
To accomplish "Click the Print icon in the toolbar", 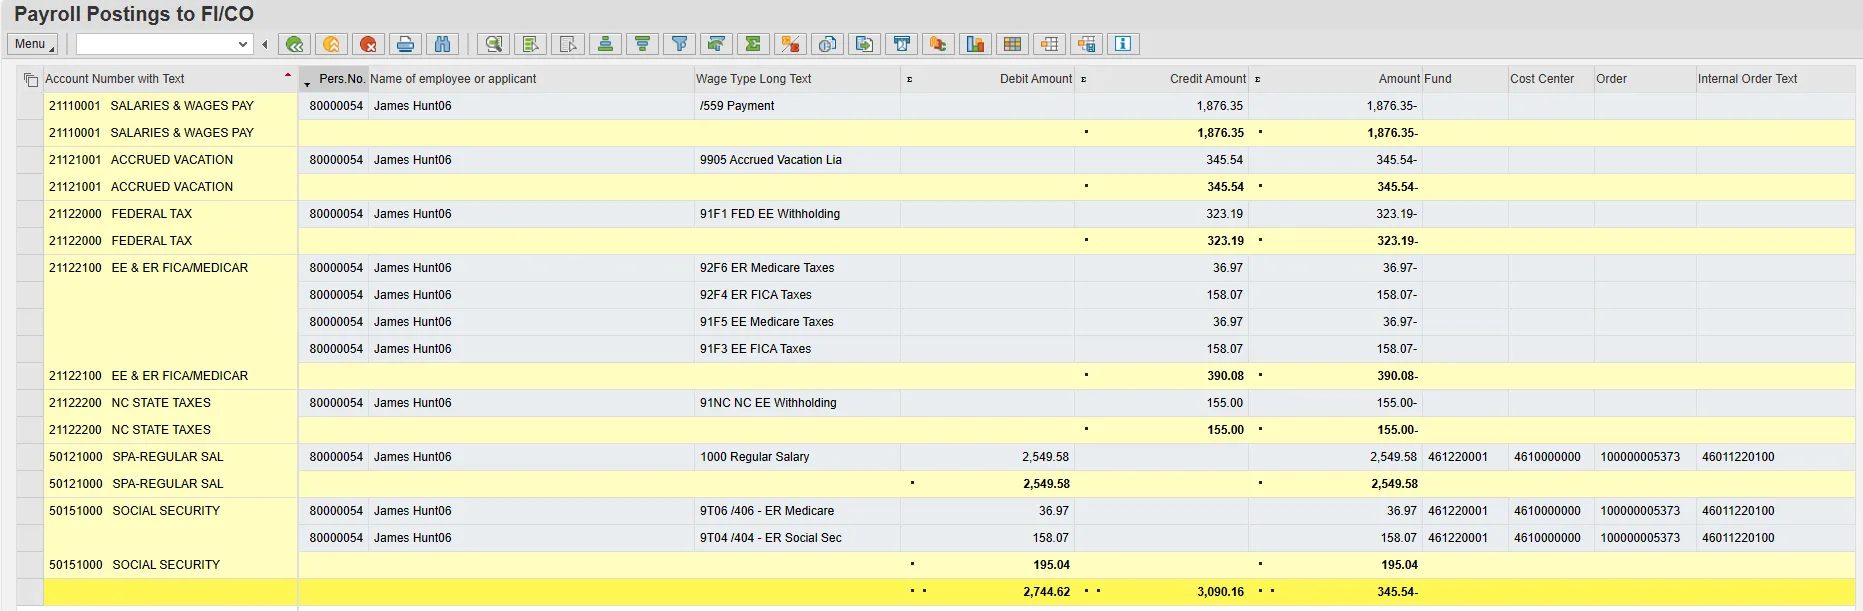I will coord(405,44).
